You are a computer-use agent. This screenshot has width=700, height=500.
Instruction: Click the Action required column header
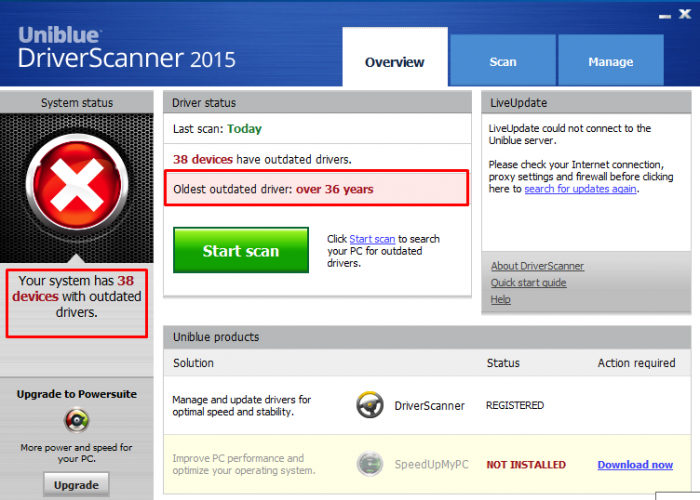[x=636, y=363]
